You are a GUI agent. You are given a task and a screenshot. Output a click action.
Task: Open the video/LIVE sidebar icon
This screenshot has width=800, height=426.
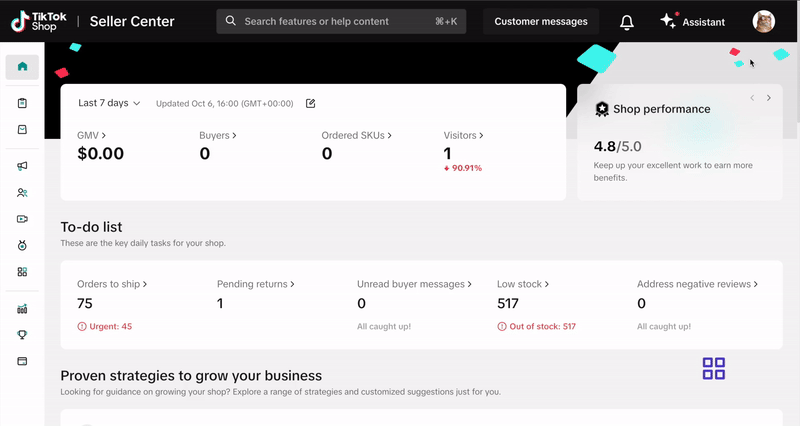[x=22, y=219]
